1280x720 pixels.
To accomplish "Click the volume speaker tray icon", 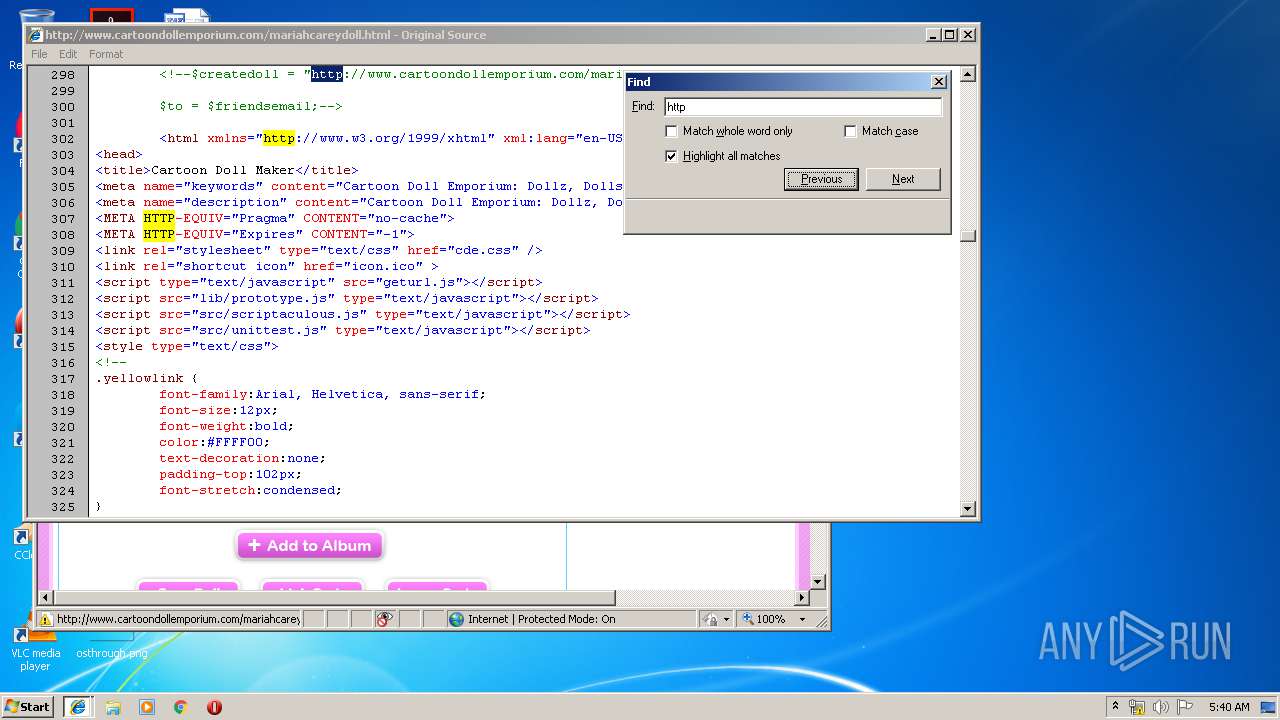I will pos(1161,707).
